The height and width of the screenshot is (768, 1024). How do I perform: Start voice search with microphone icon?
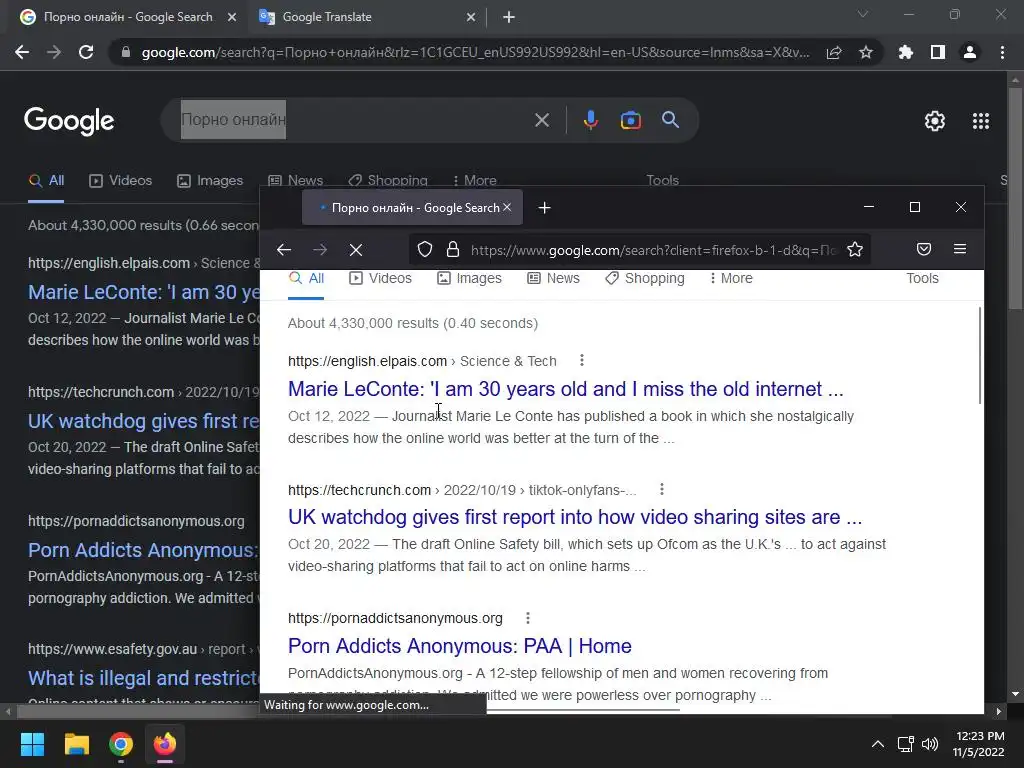coord(590,120)
